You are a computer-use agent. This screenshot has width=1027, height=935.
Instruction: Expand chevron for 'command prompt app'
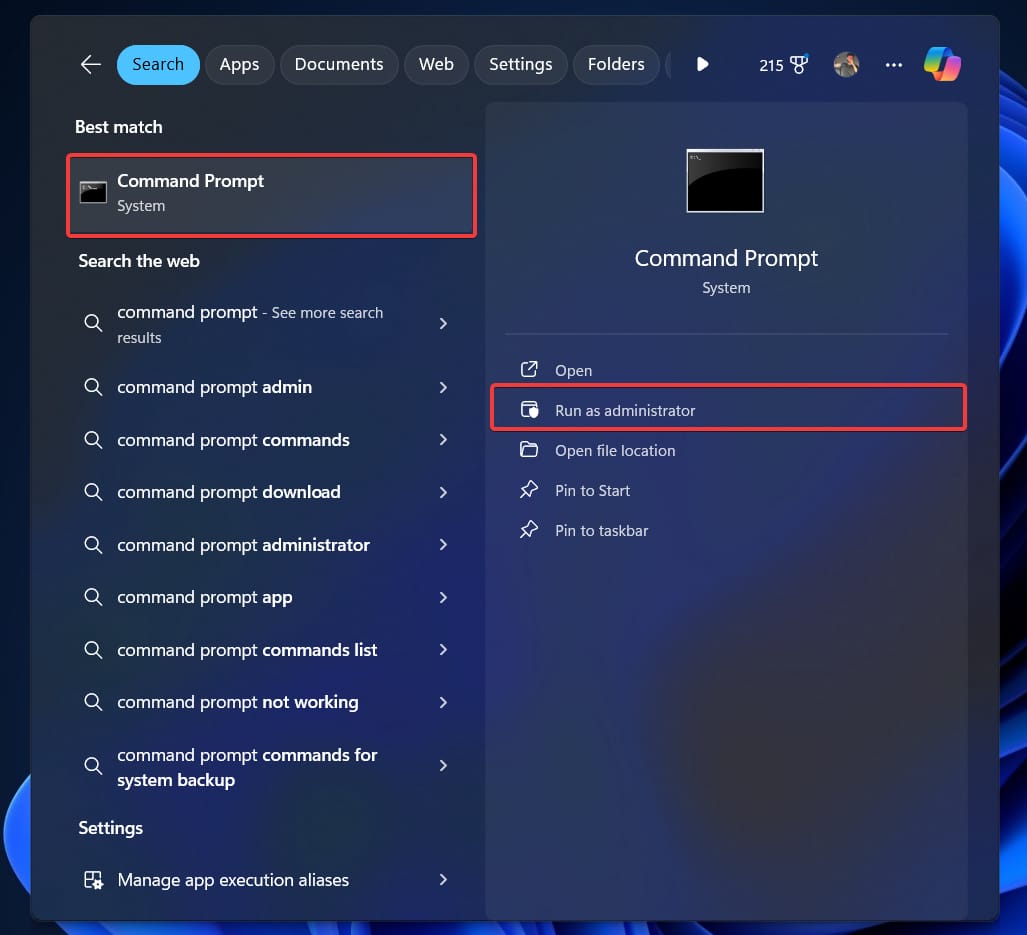pyautogui.click(x=443, y=598)
